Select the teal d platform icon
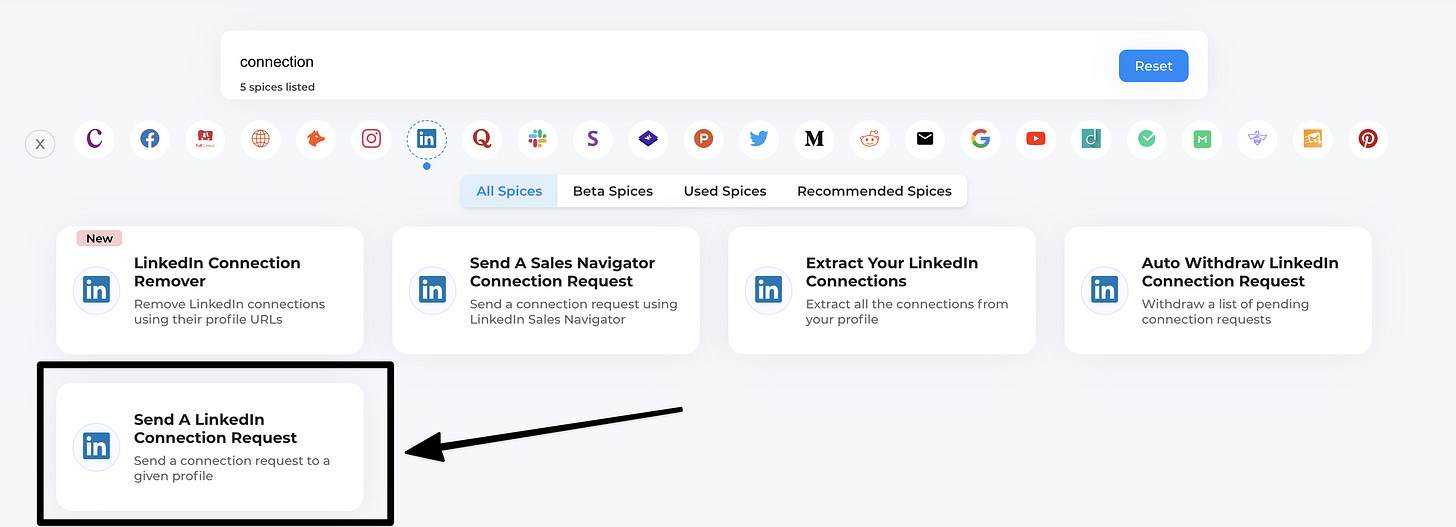The height and width of the screenshot is (527, 1456). click(1092, 139)
